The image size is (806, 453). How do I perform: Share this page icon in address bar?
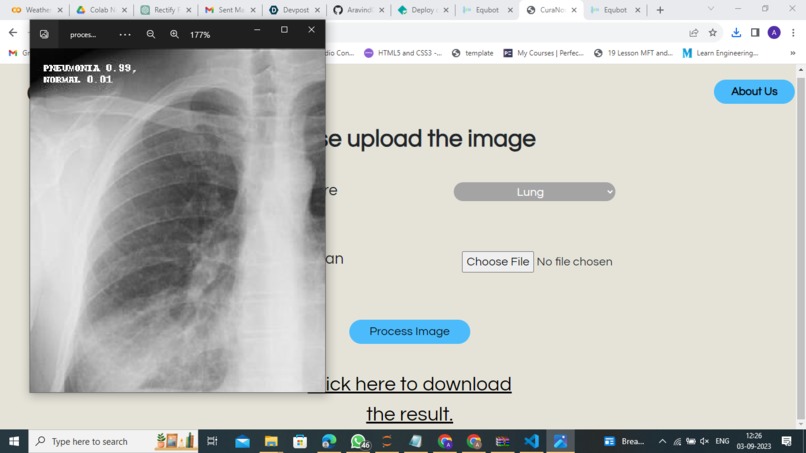point(693,32)
